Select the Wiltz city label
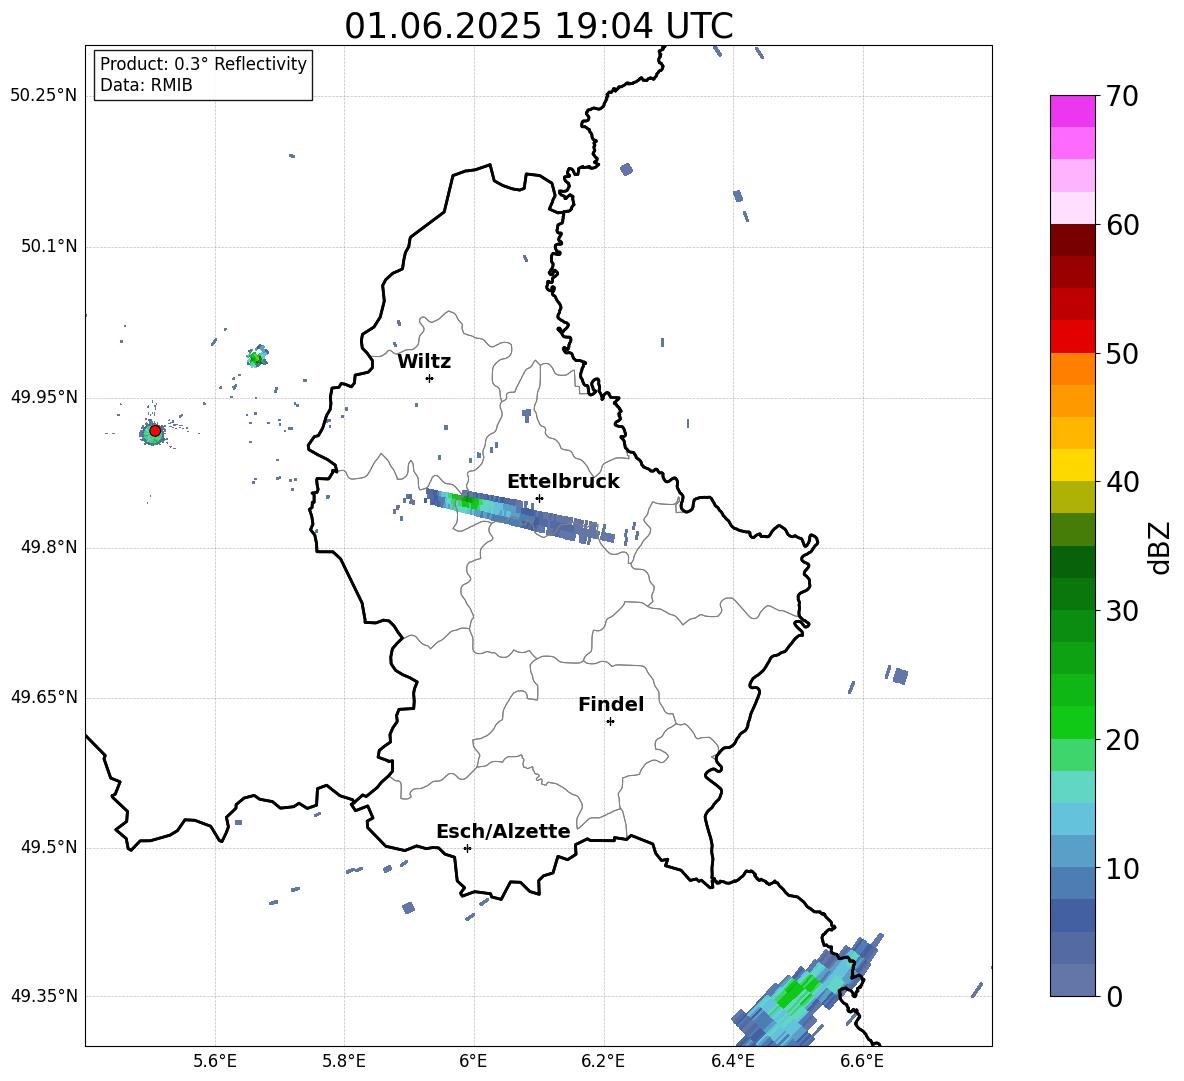The width and height of the screenshot is (1184, 1081). tap(424, 362)
